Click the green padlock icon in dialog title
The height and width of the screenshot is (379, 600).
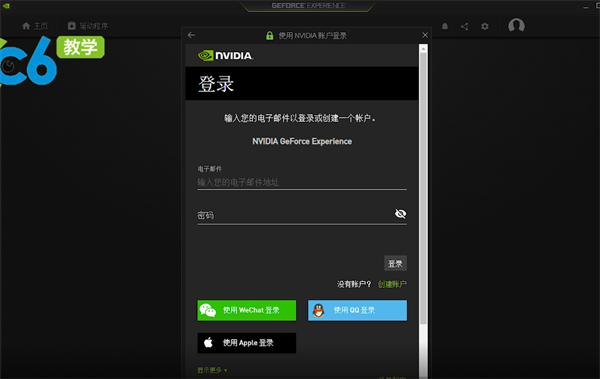269,36
